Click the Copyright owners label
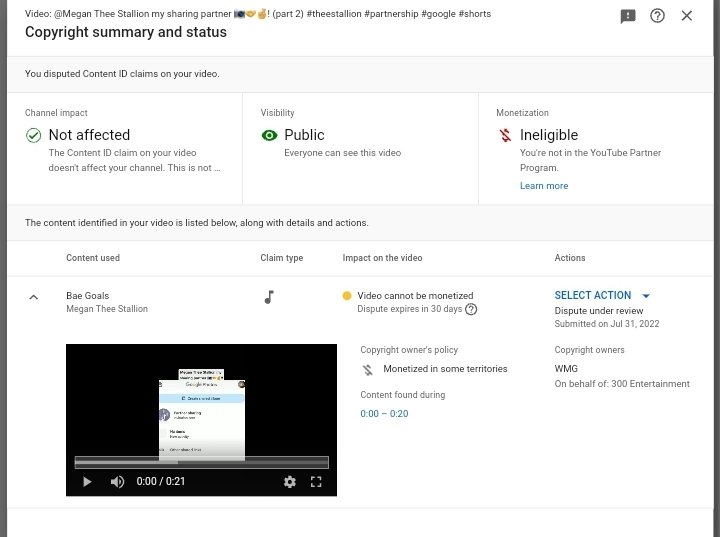Screen dimensions: 720x537 click(589, 350)
